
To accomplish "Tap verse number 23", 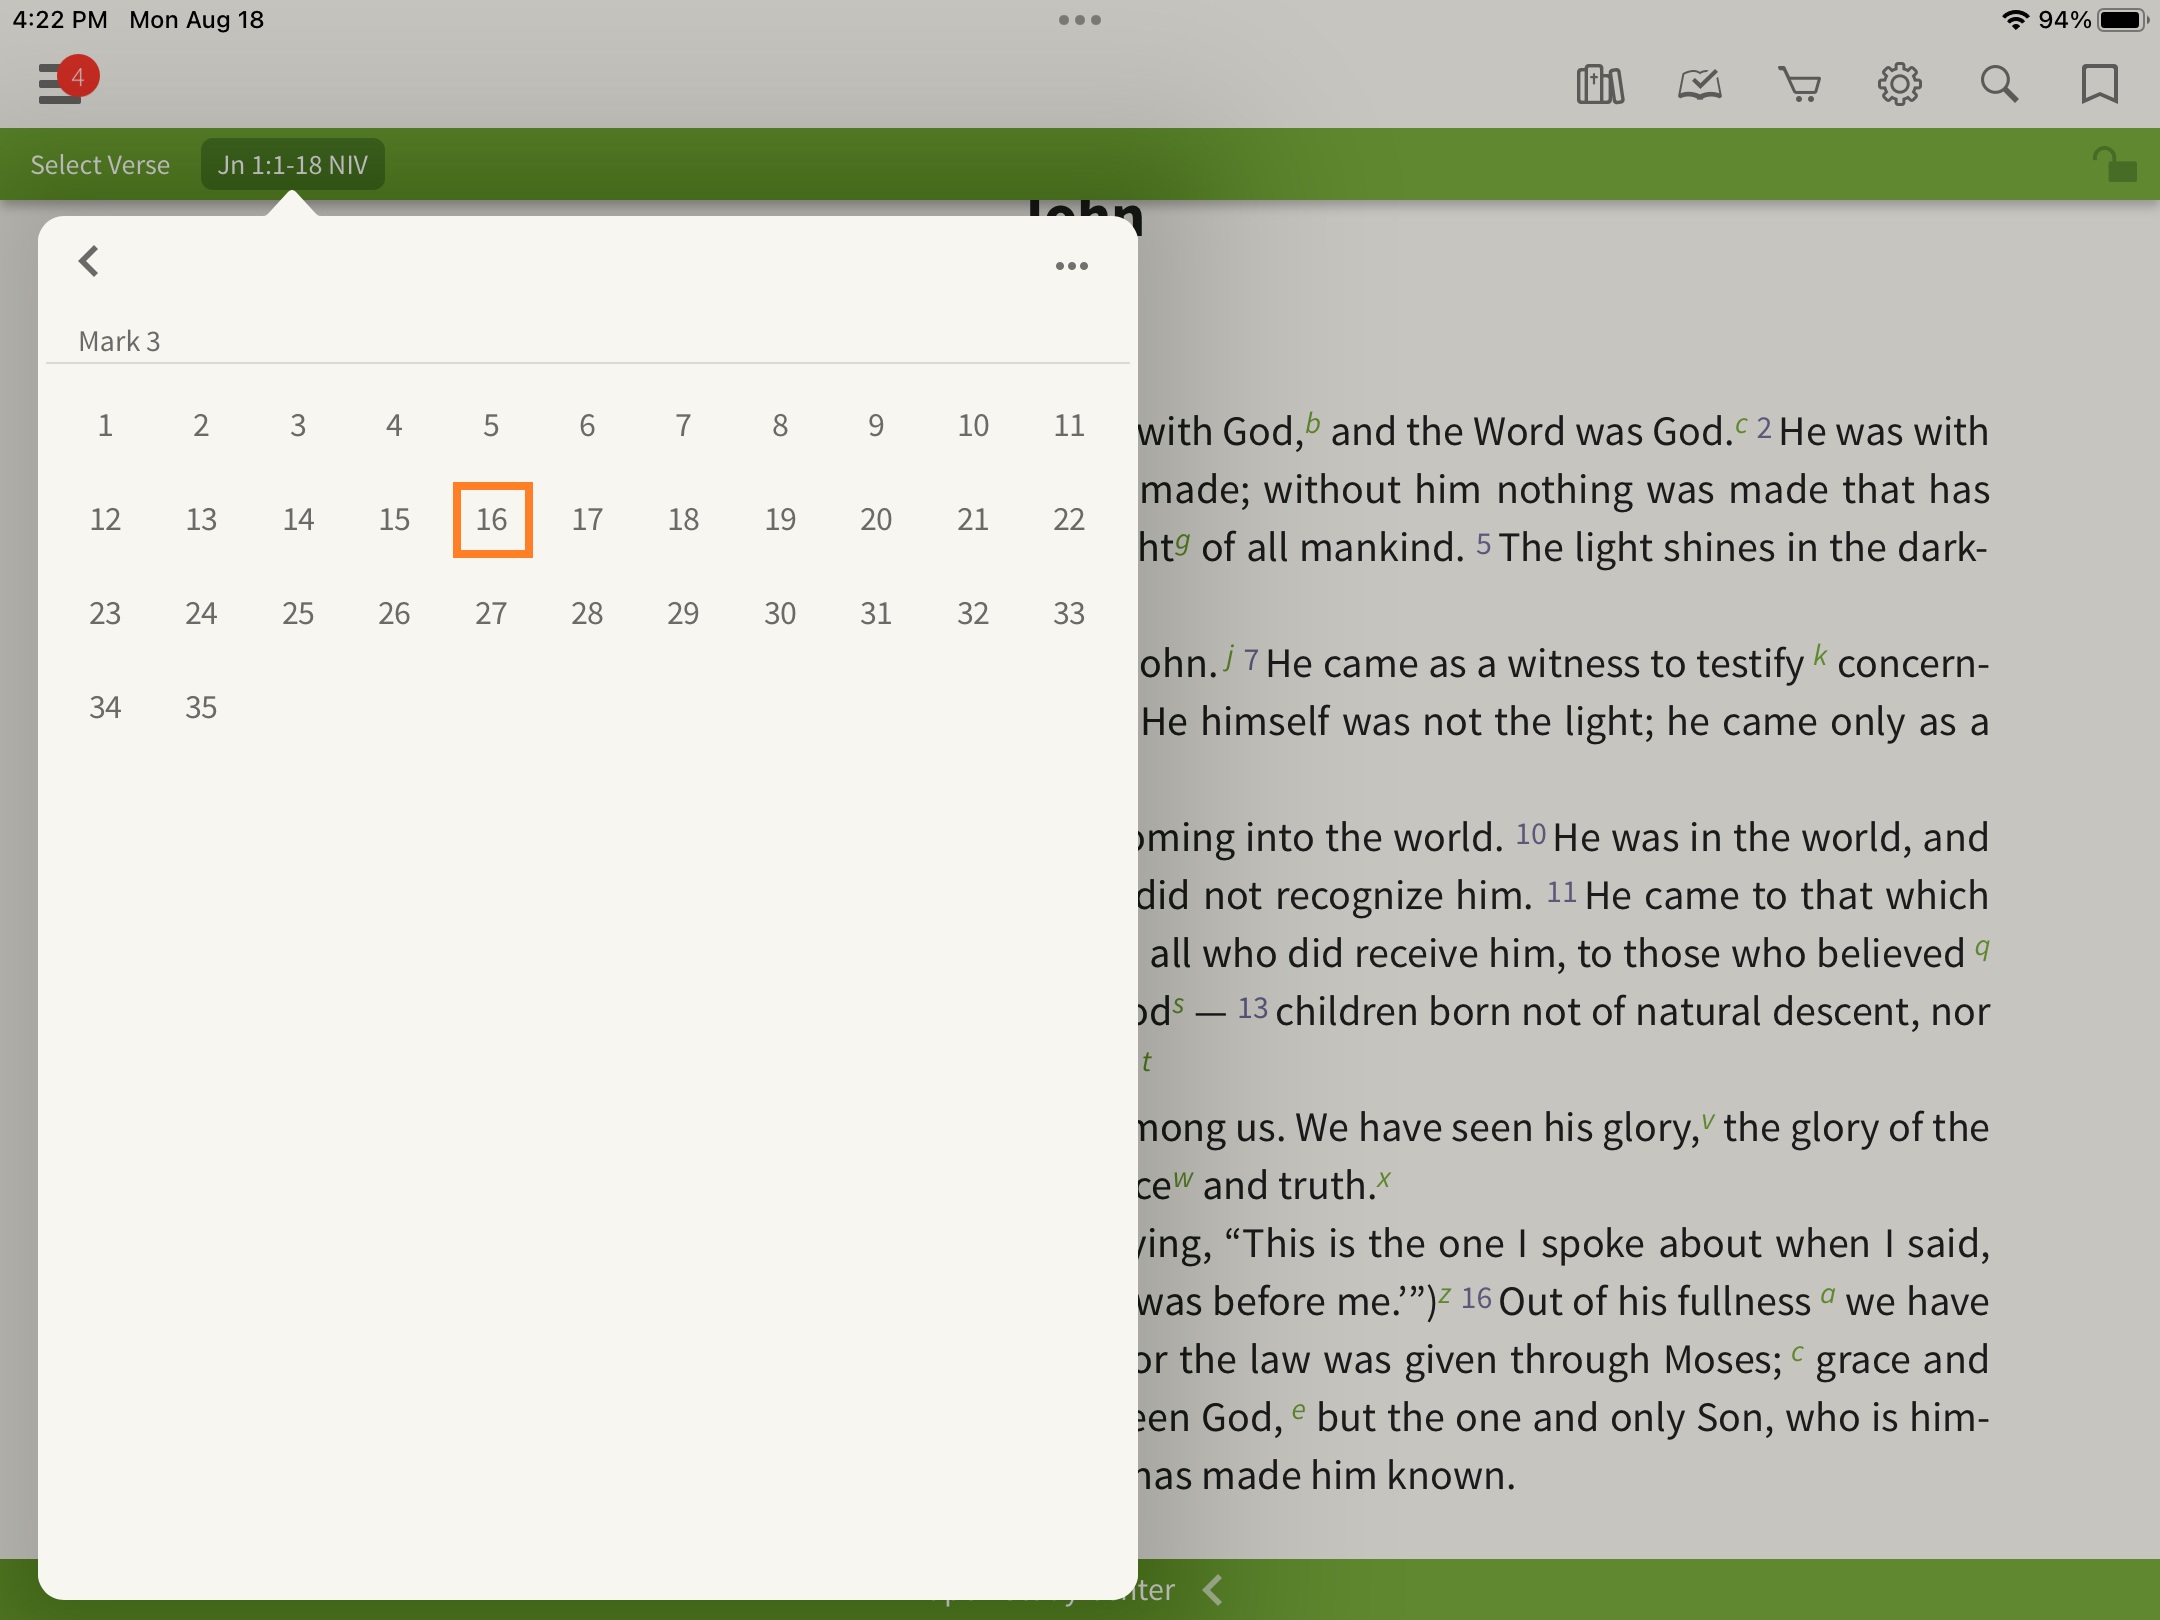I will [105, 614].
